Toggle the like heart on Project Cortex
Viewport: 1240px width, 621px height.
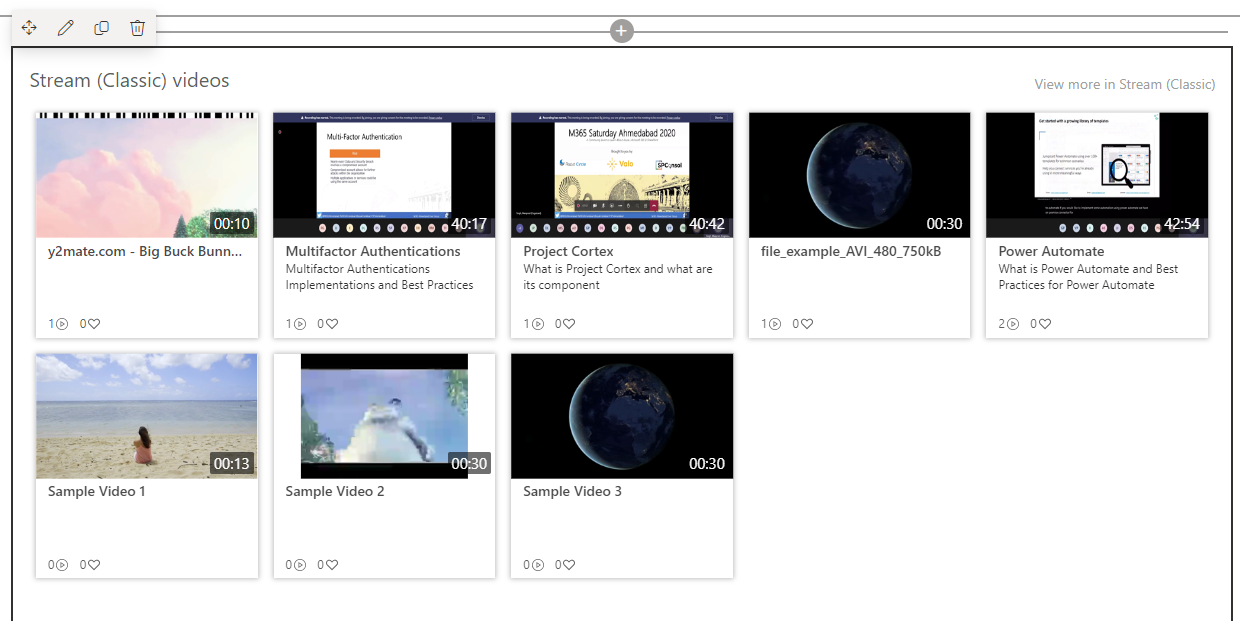pos(565,323)
